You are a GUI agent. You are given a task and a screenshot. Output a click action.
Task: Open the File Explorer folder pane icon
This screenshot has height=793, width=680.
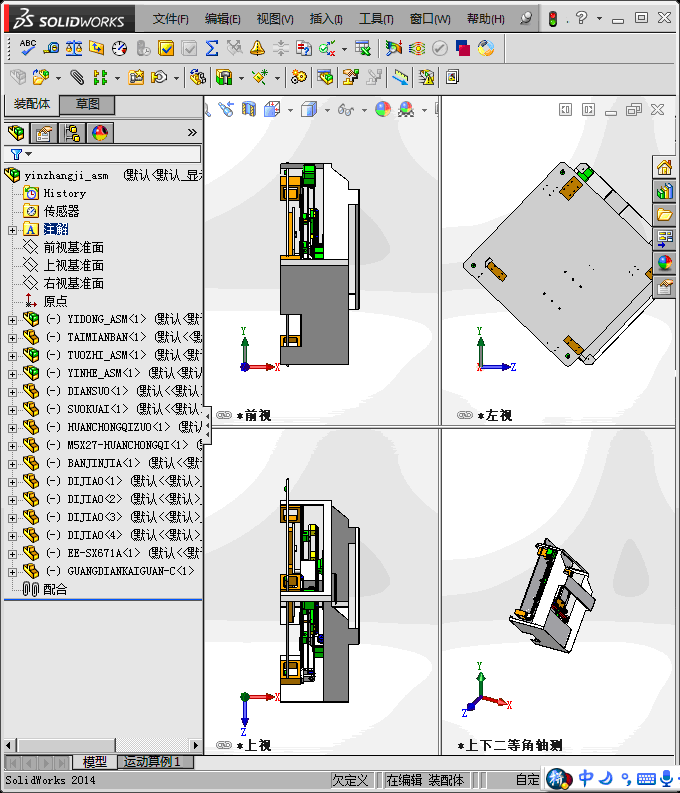tap(664, 215)
